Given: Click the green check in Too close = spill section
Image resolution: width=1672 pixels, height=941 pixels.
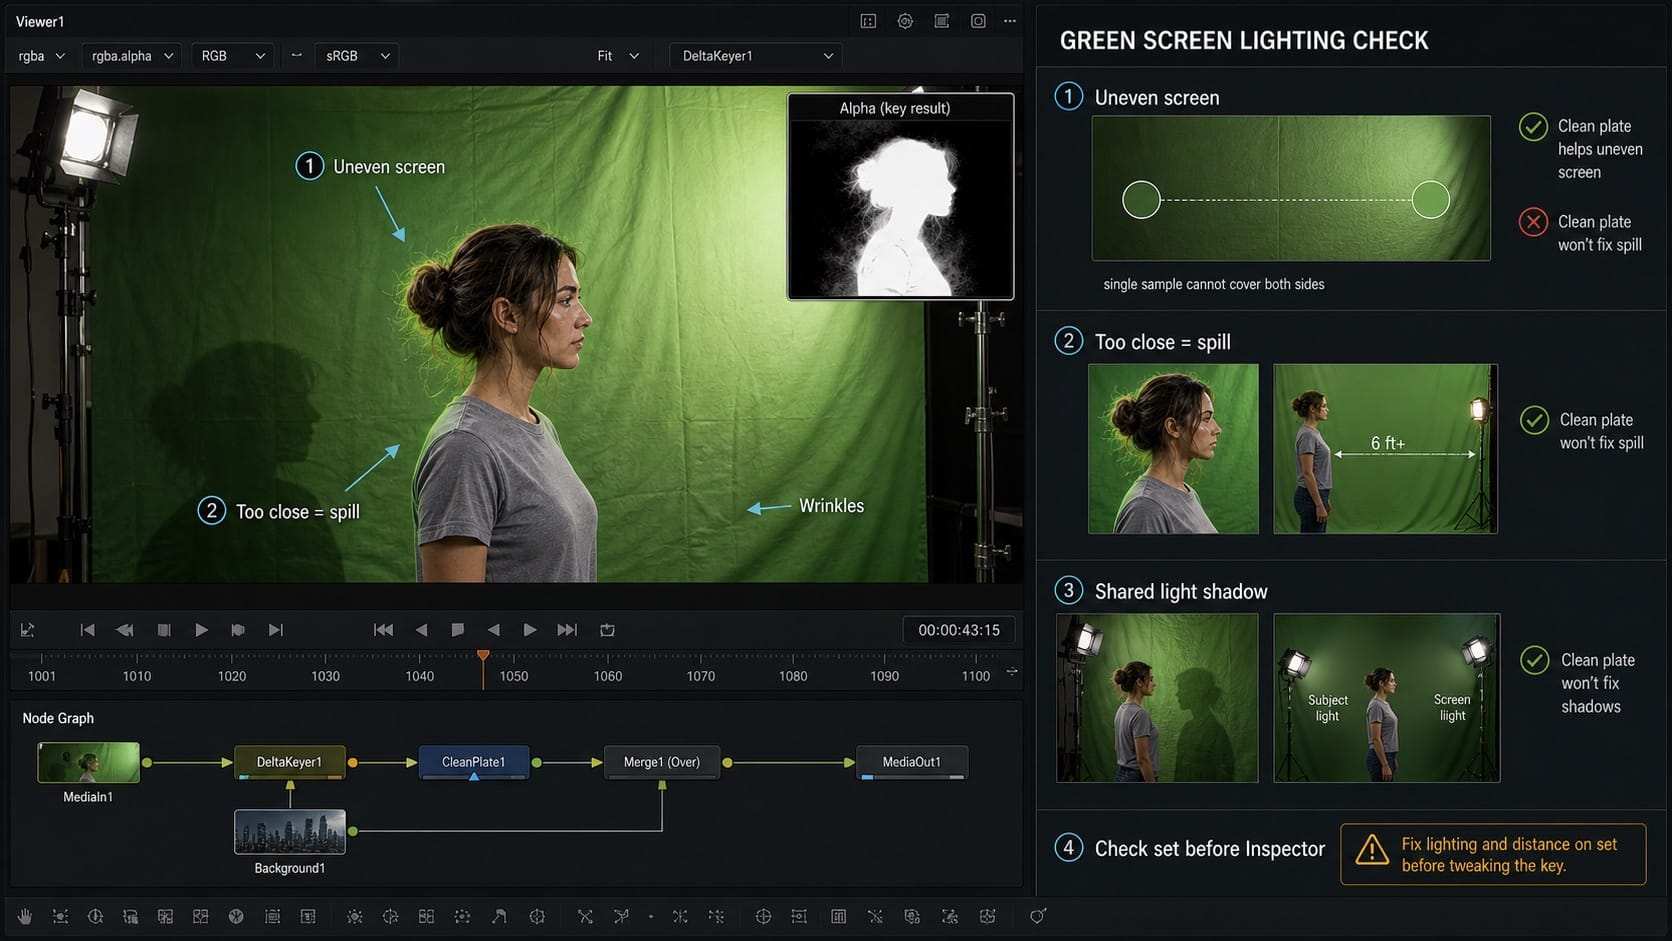Looking at the screenshot, I should click(x=1534, y=420).
